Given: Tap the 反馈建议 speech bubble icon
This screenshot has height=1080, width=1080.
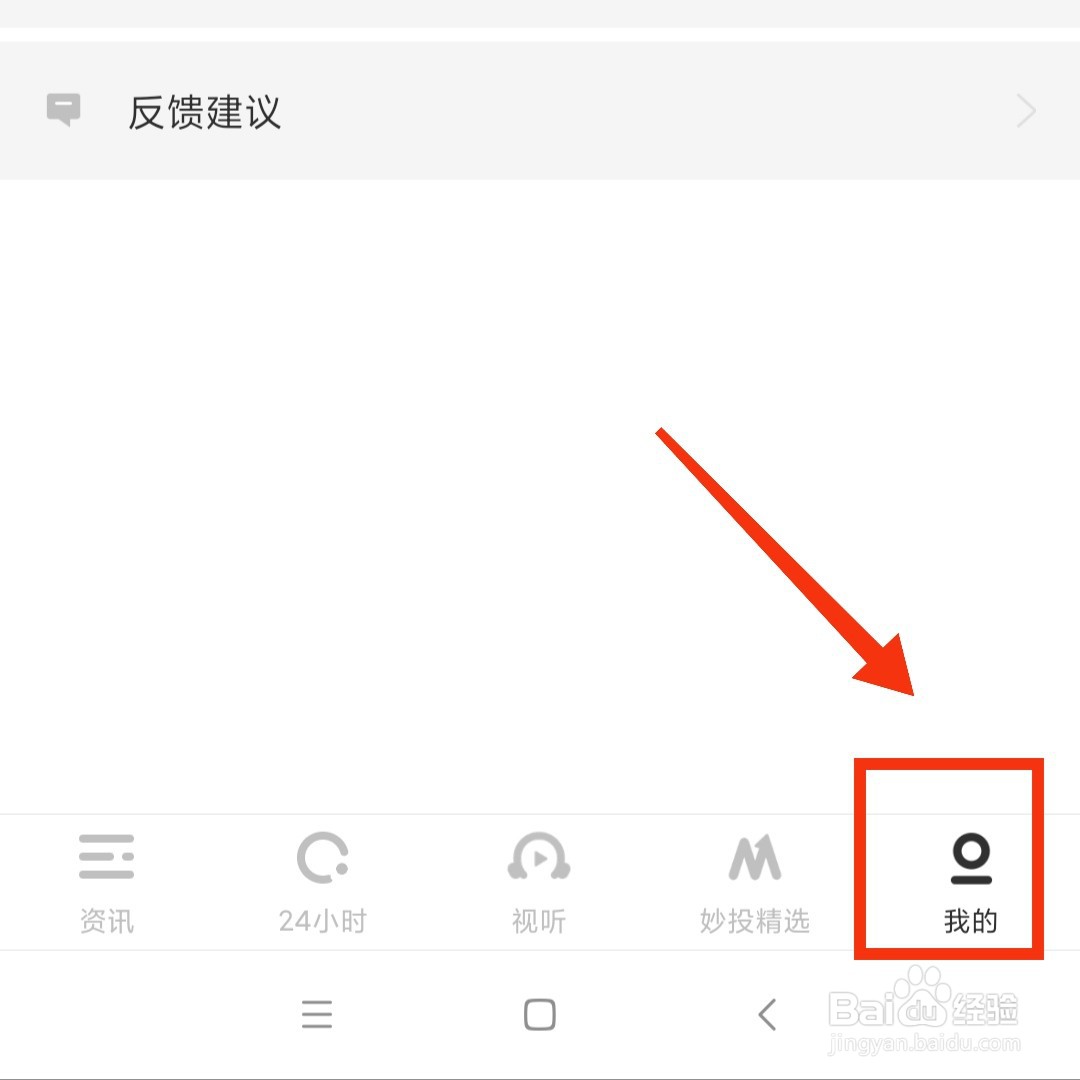Looking at the screenshot, I should coord(63,110).
